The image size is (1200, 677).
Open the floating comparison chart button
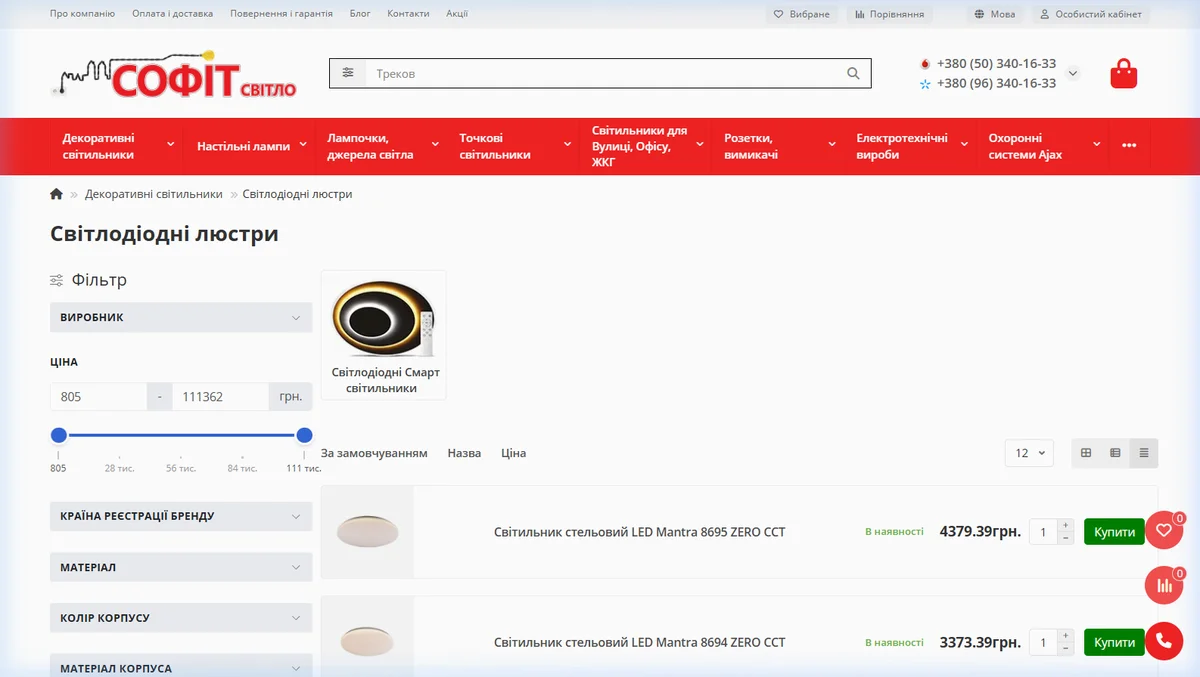tap(1164, 585)
